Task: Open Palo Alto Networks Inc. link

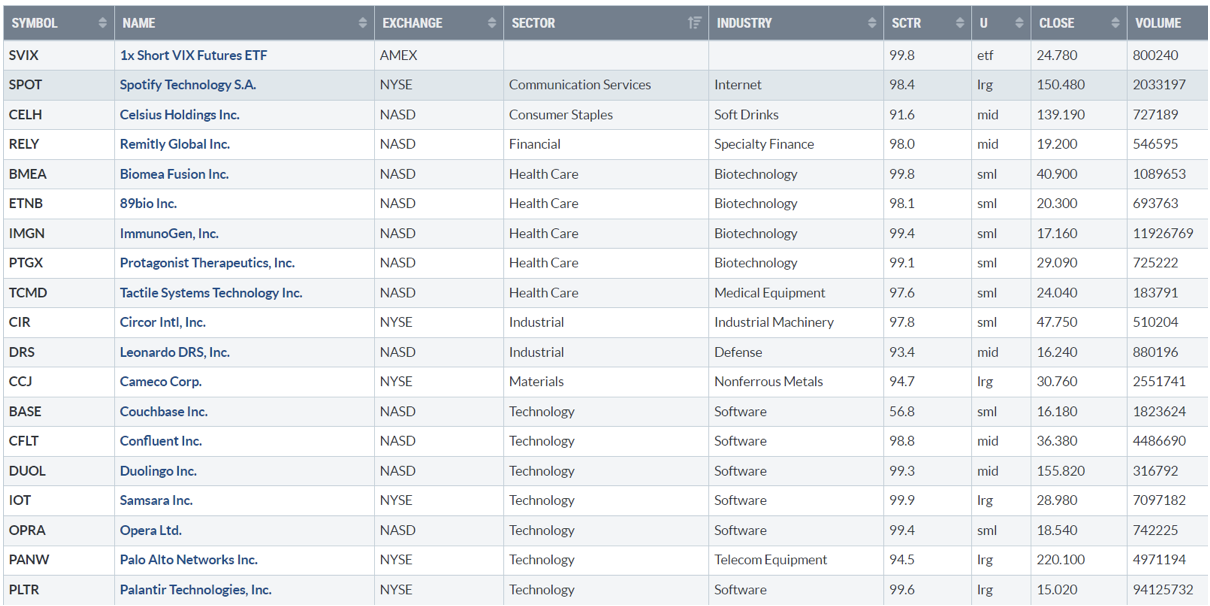Action: 188,560
